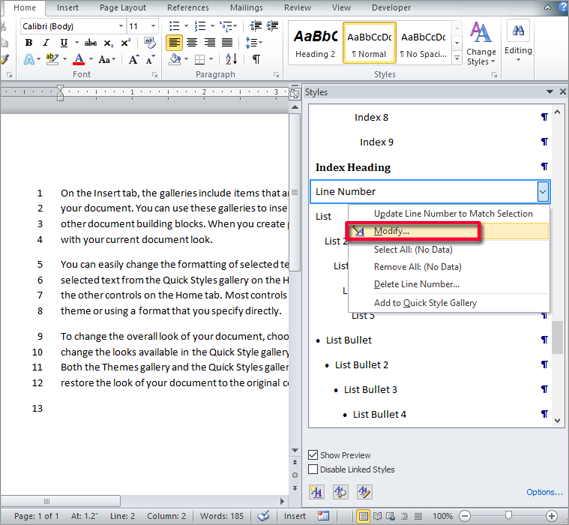The image size is (569, 525).
Task: Decrease paragraph indent
Action: pos(256,26)
